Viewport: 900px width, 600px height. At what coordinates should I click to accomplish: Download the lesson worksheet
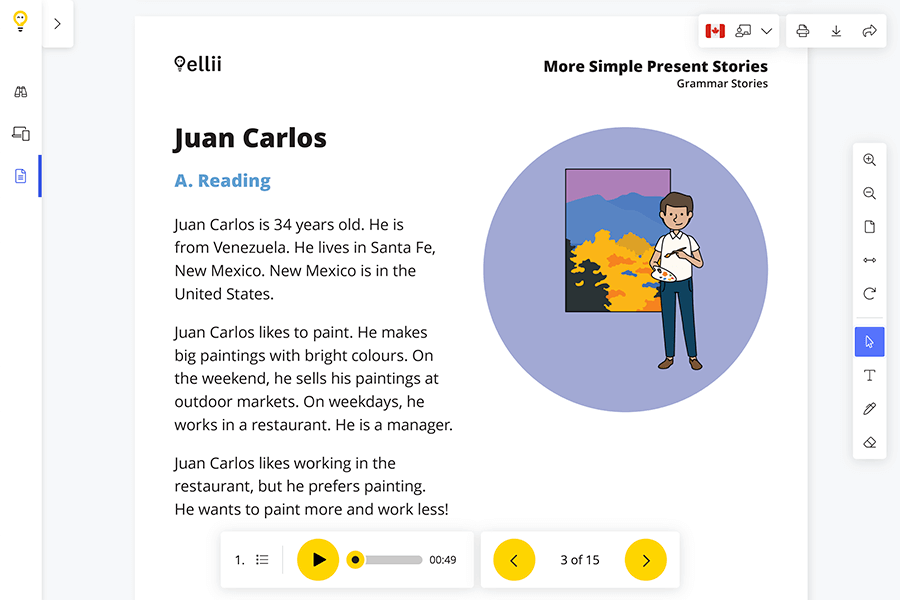836,31
